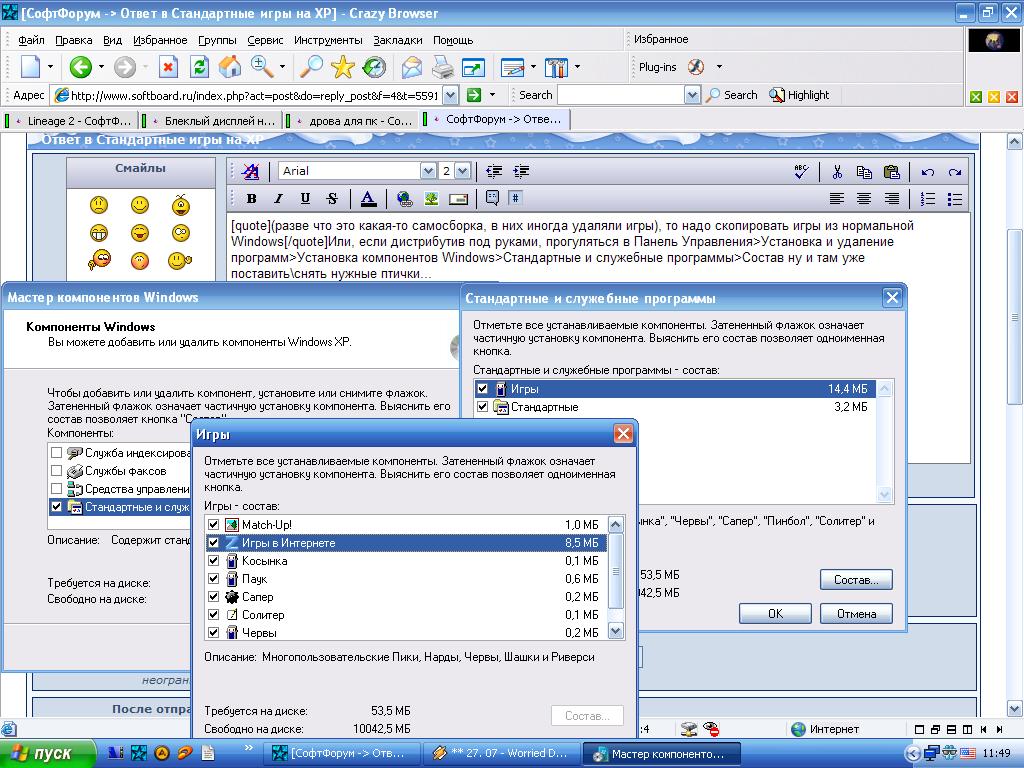Enable the Службы факсов component checkbox
The width and height of the screenshot is (1024, 768).
coord(57,471)
